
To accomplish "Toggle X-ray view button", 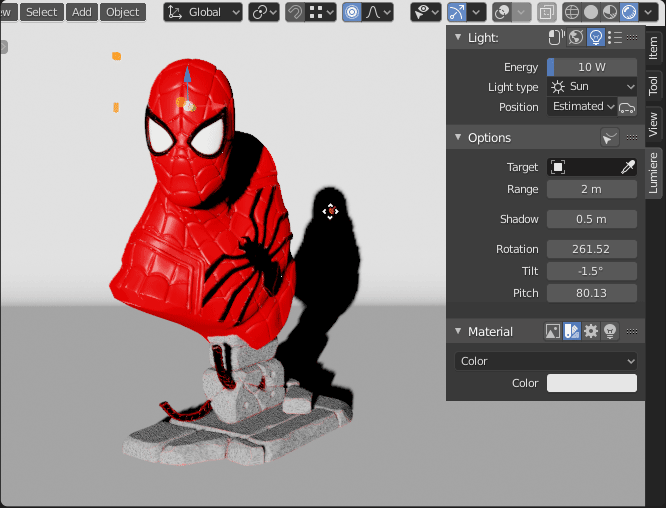I will click(x=547, y=12).
